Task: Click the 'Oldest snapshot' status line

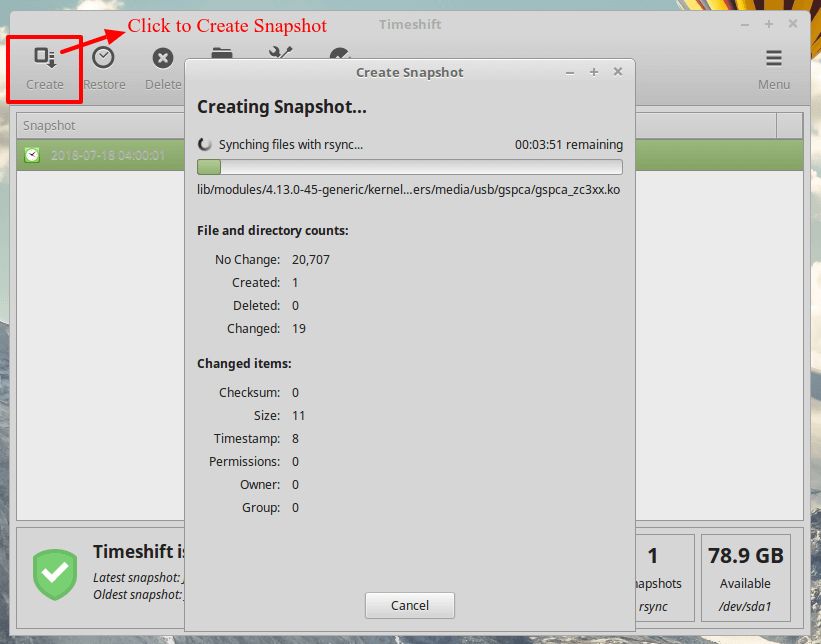Action: click(x=139, y=595)
